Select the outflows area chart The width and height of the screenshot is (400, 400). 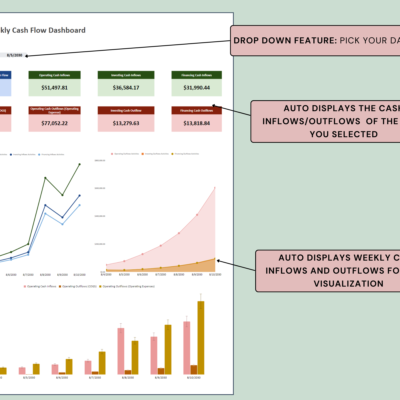pos(159,214)
